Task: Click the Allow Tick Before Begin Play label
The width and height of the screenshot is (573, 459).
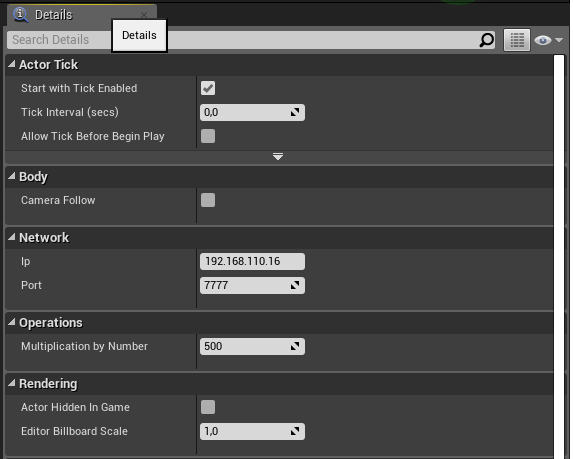Action: (x=93, y=136)
